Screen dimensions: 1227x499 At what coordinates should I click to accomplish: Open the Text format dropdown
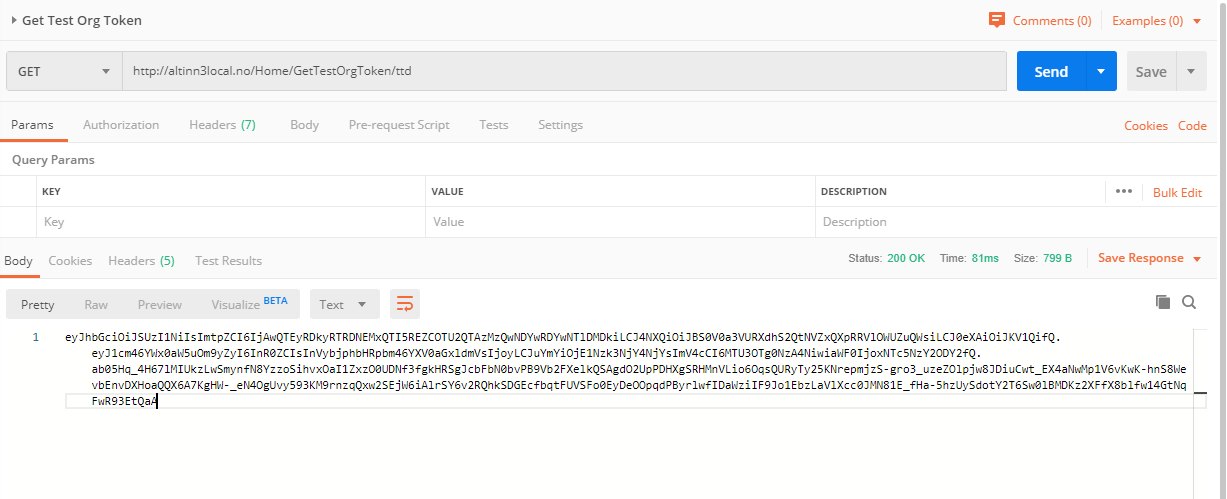point(344,304)
